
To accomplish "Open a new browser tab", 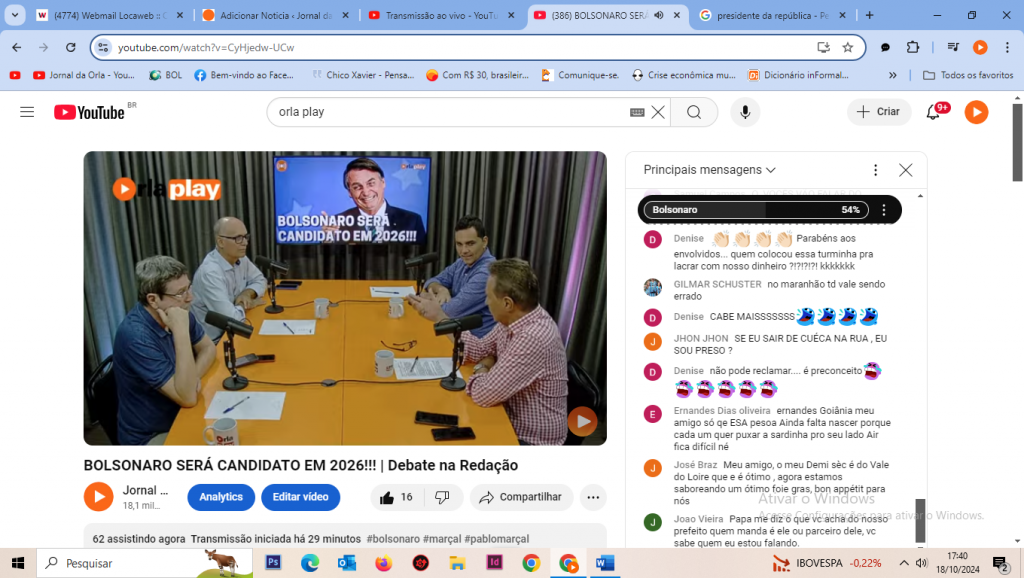I will click(869, 15).
